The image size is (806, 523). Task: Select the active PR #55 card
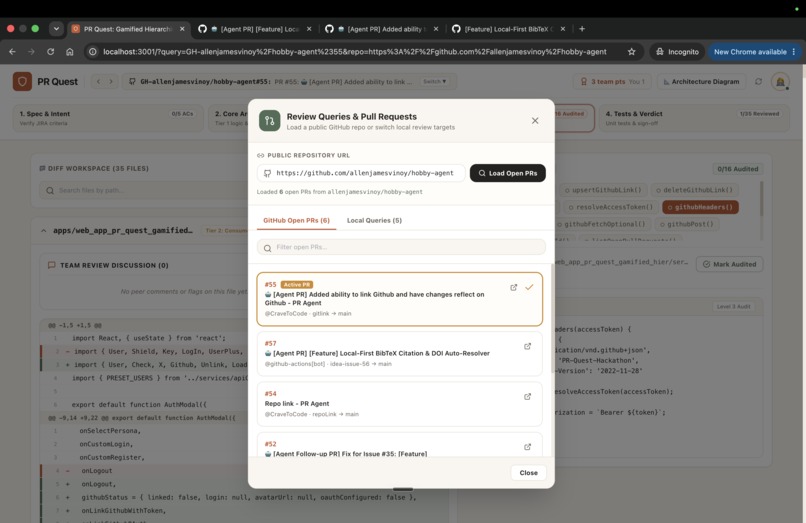399,299
